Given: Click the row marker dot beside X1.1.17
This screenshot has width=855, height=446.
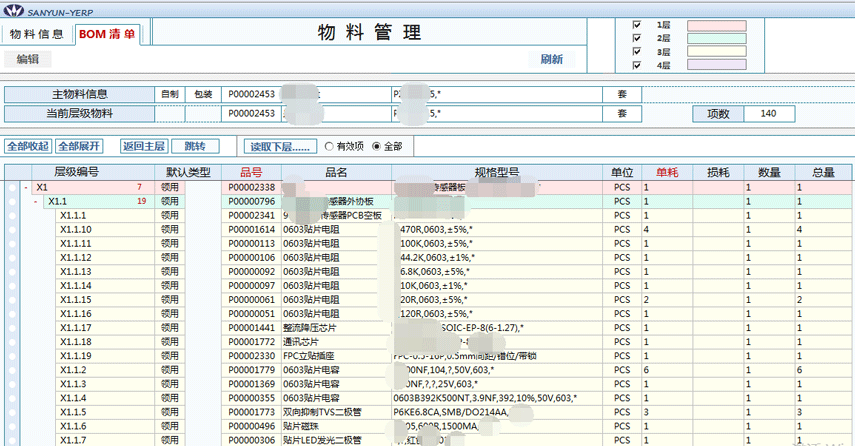Looking at the screenshot, I should click(x=13, y=328).
